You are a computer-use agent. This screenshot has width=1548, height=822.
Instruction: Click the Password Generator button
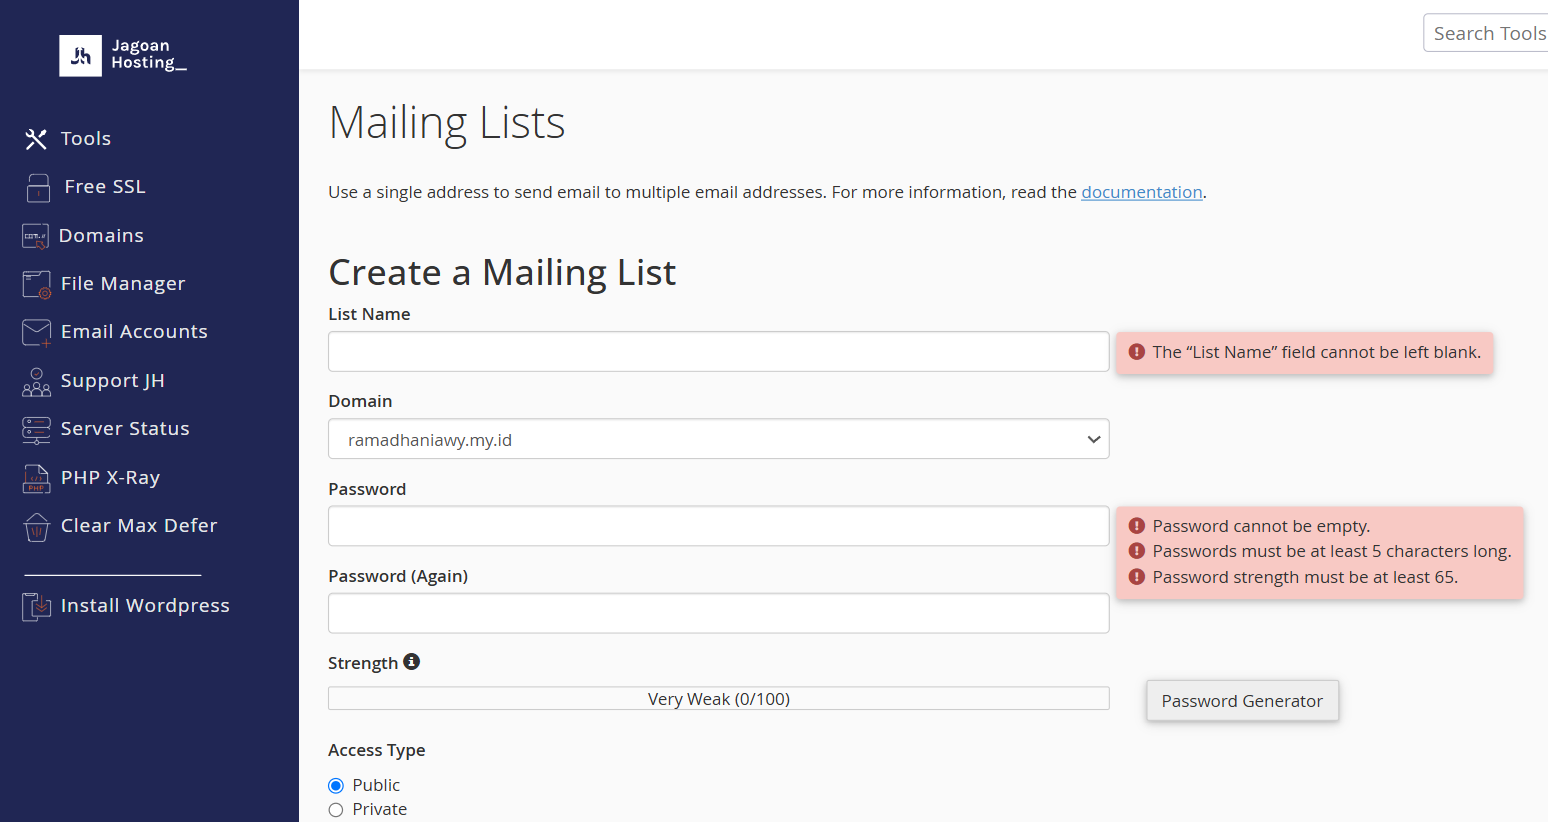[x=1242, y=701]
